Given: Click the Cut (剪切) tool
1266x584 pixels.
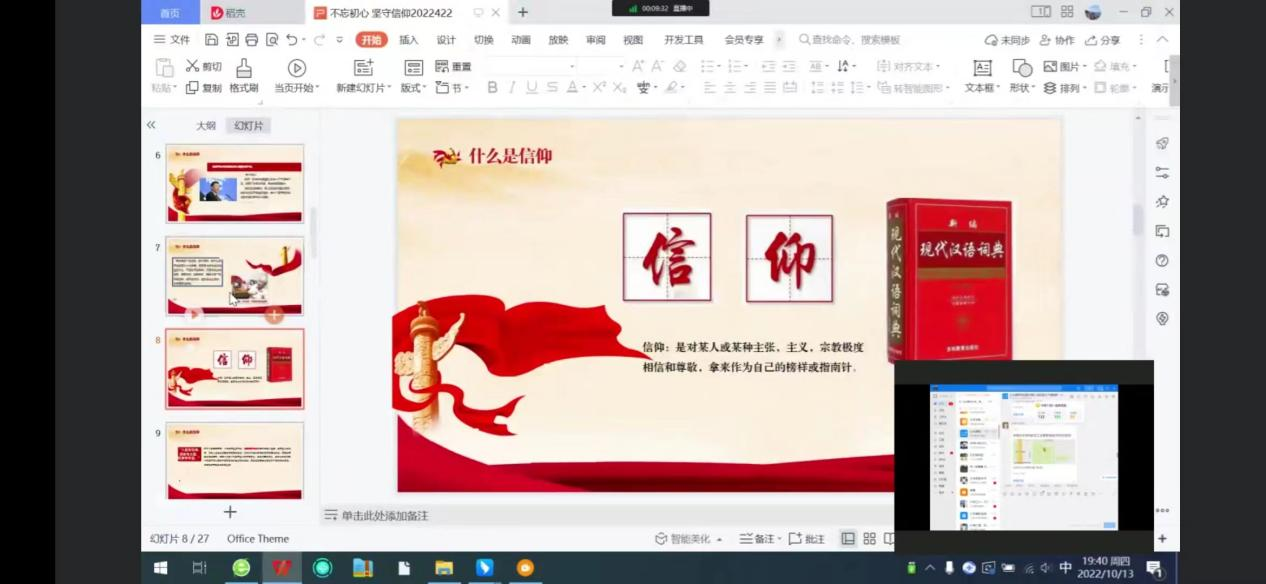Looking at the screenshot, I should point(204,66).
